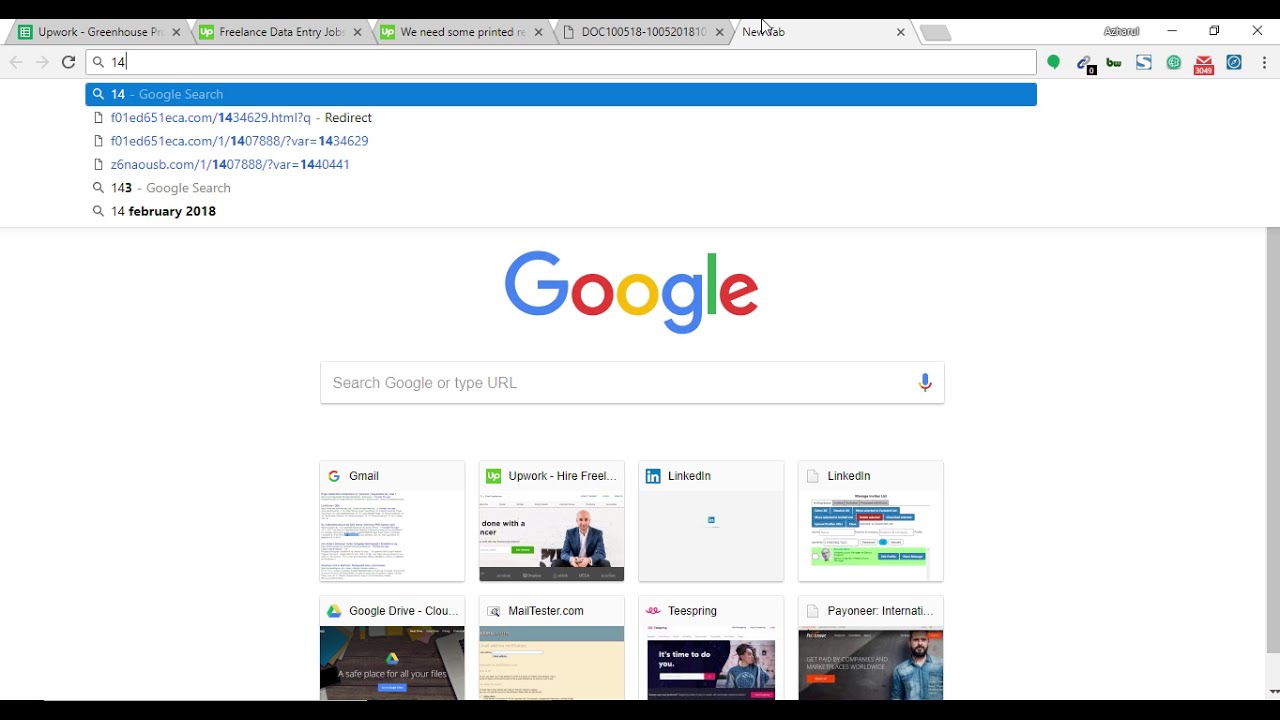Open the LinkedIn tile with blue logo

(x=711, y=521)
